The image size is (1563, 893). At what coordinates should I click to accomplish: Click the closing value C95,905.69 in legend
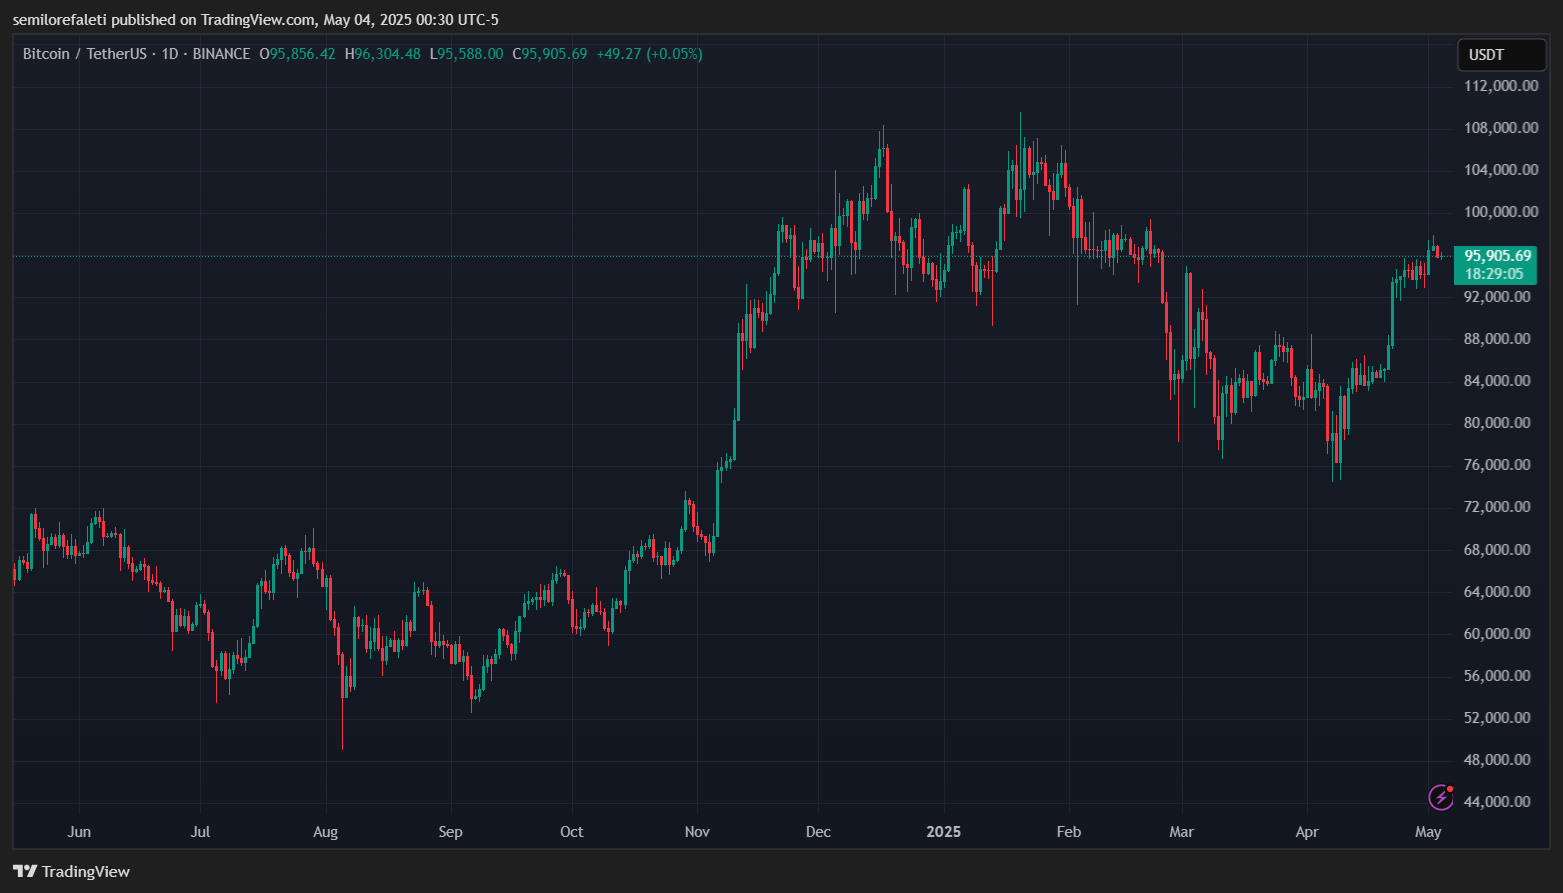pos(549,54)
